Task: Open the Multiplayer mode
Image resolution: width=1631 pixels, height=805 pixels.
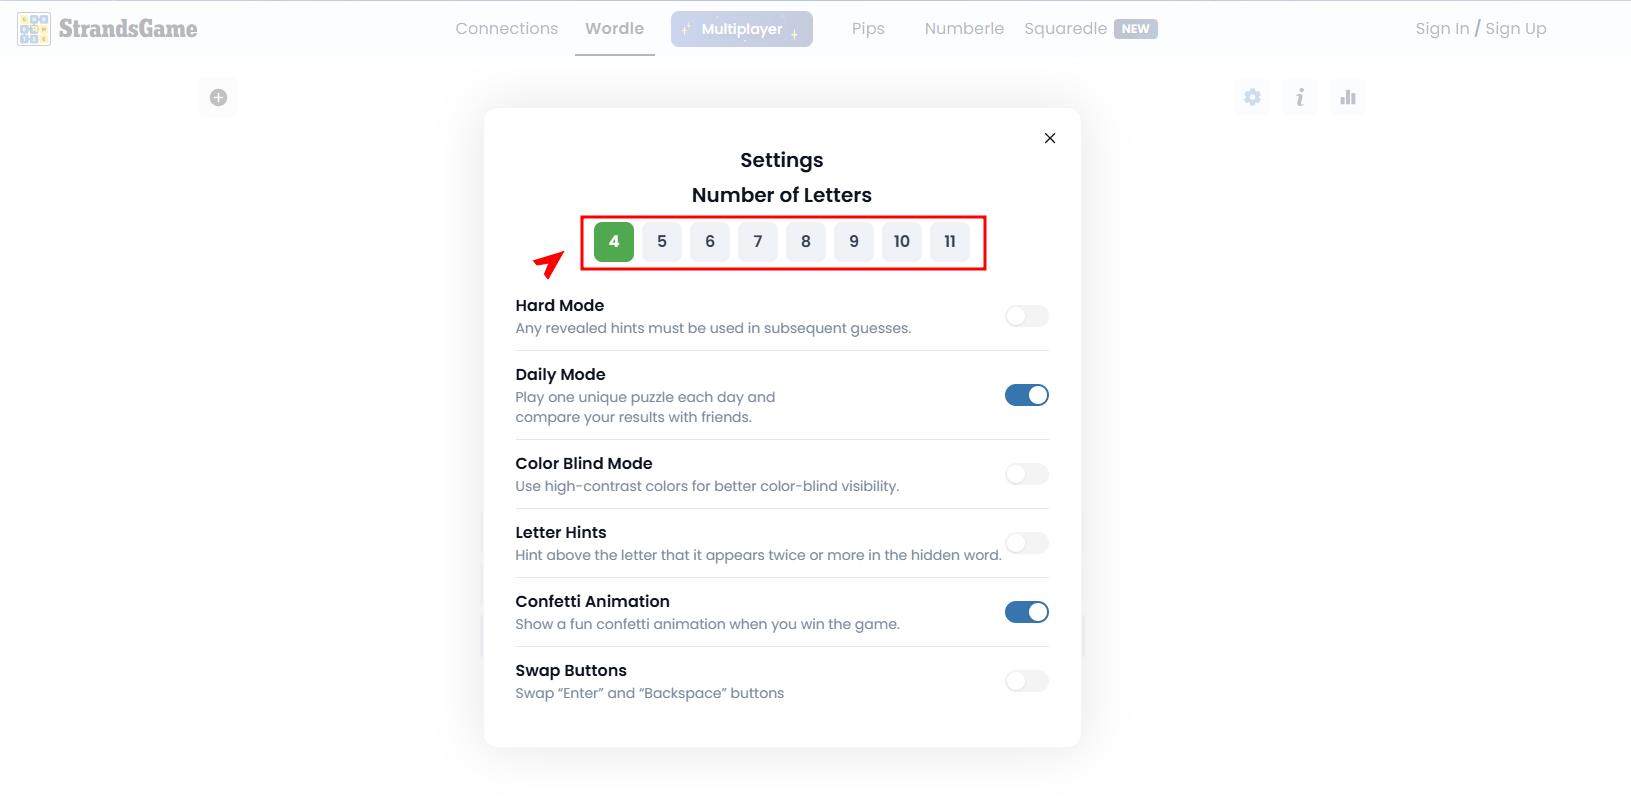Action: (742, 29)
